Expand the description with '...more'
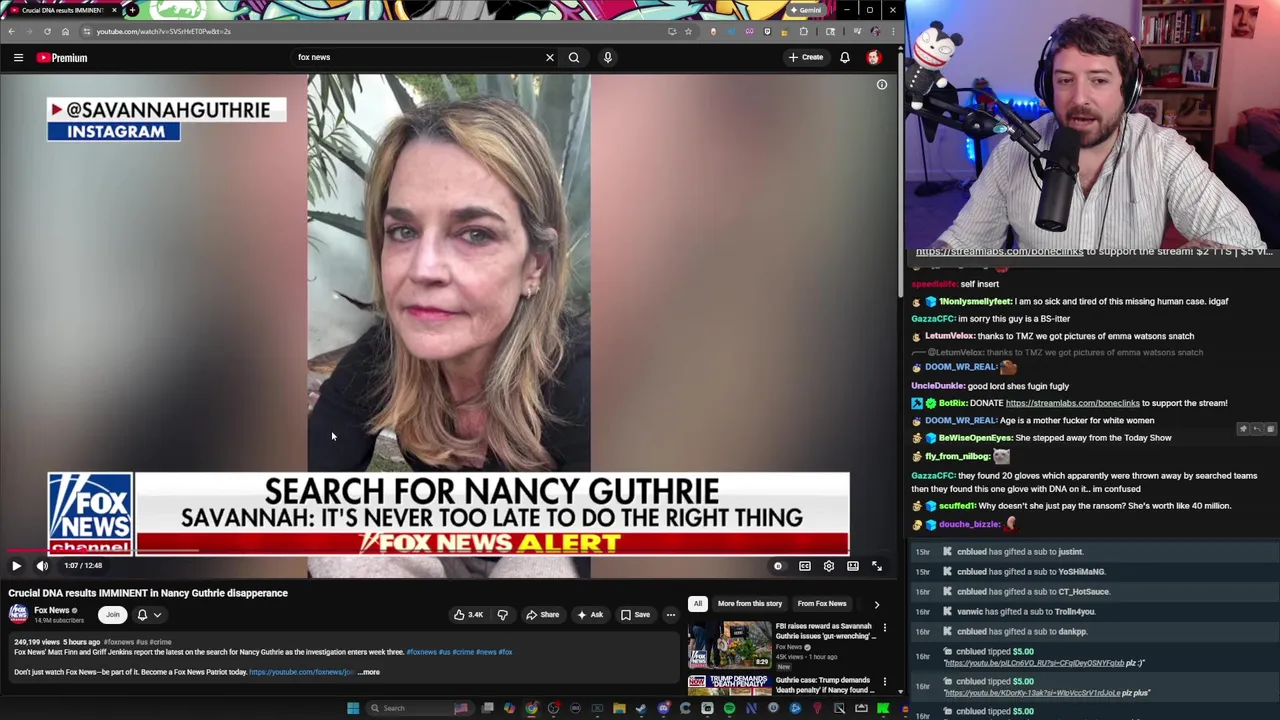 369,672
